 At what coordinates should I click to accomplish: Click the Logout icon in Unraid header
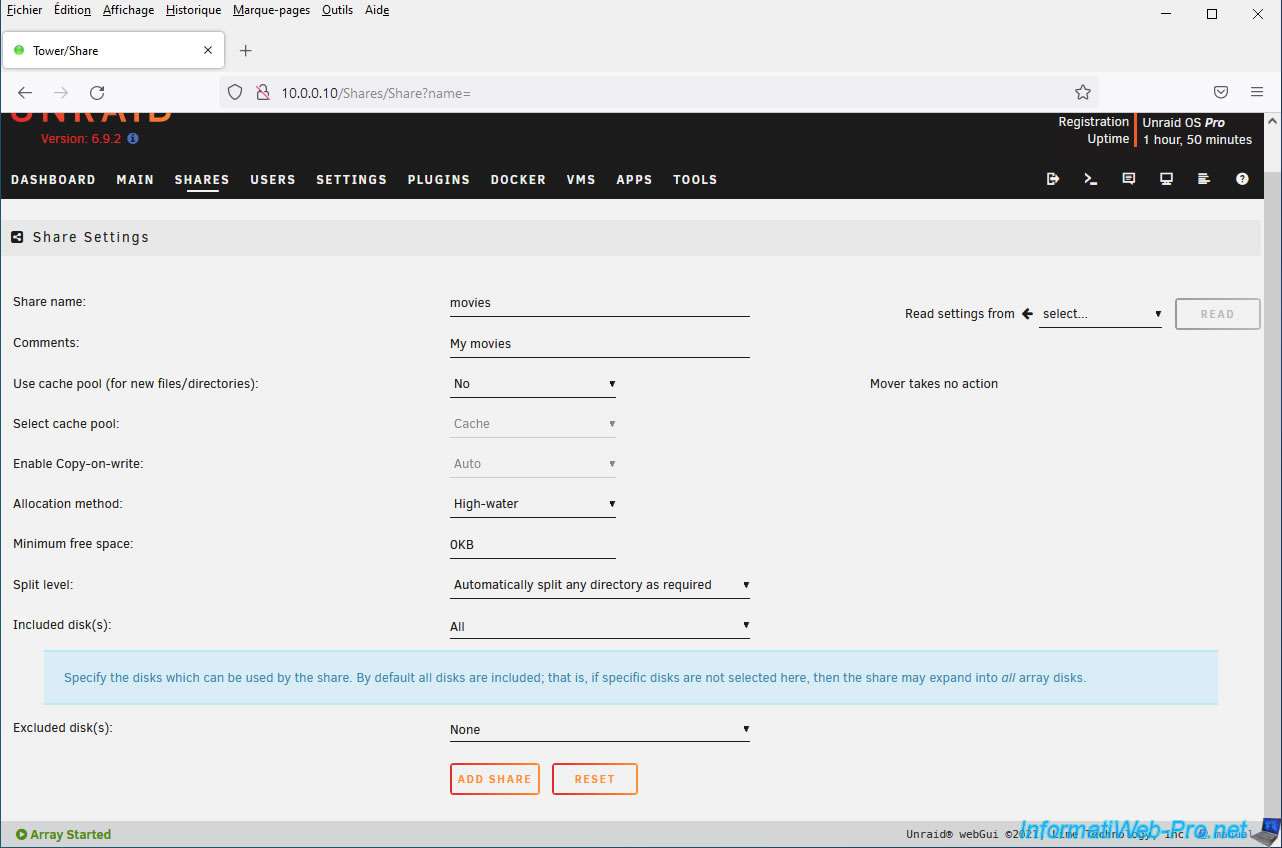[x=1053, y=179]
